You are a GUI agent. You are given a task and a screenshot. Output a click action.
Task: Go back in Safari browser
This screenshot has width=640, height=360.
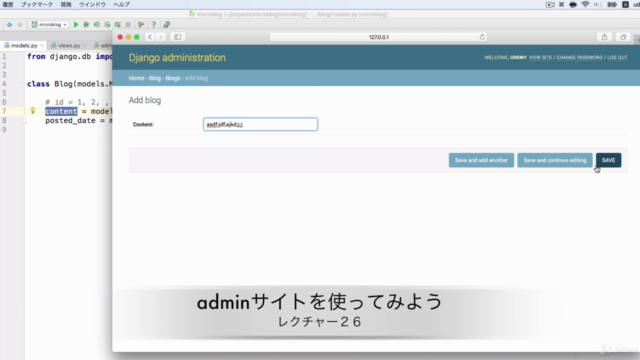pyautogui.click(x=150, y=37)
